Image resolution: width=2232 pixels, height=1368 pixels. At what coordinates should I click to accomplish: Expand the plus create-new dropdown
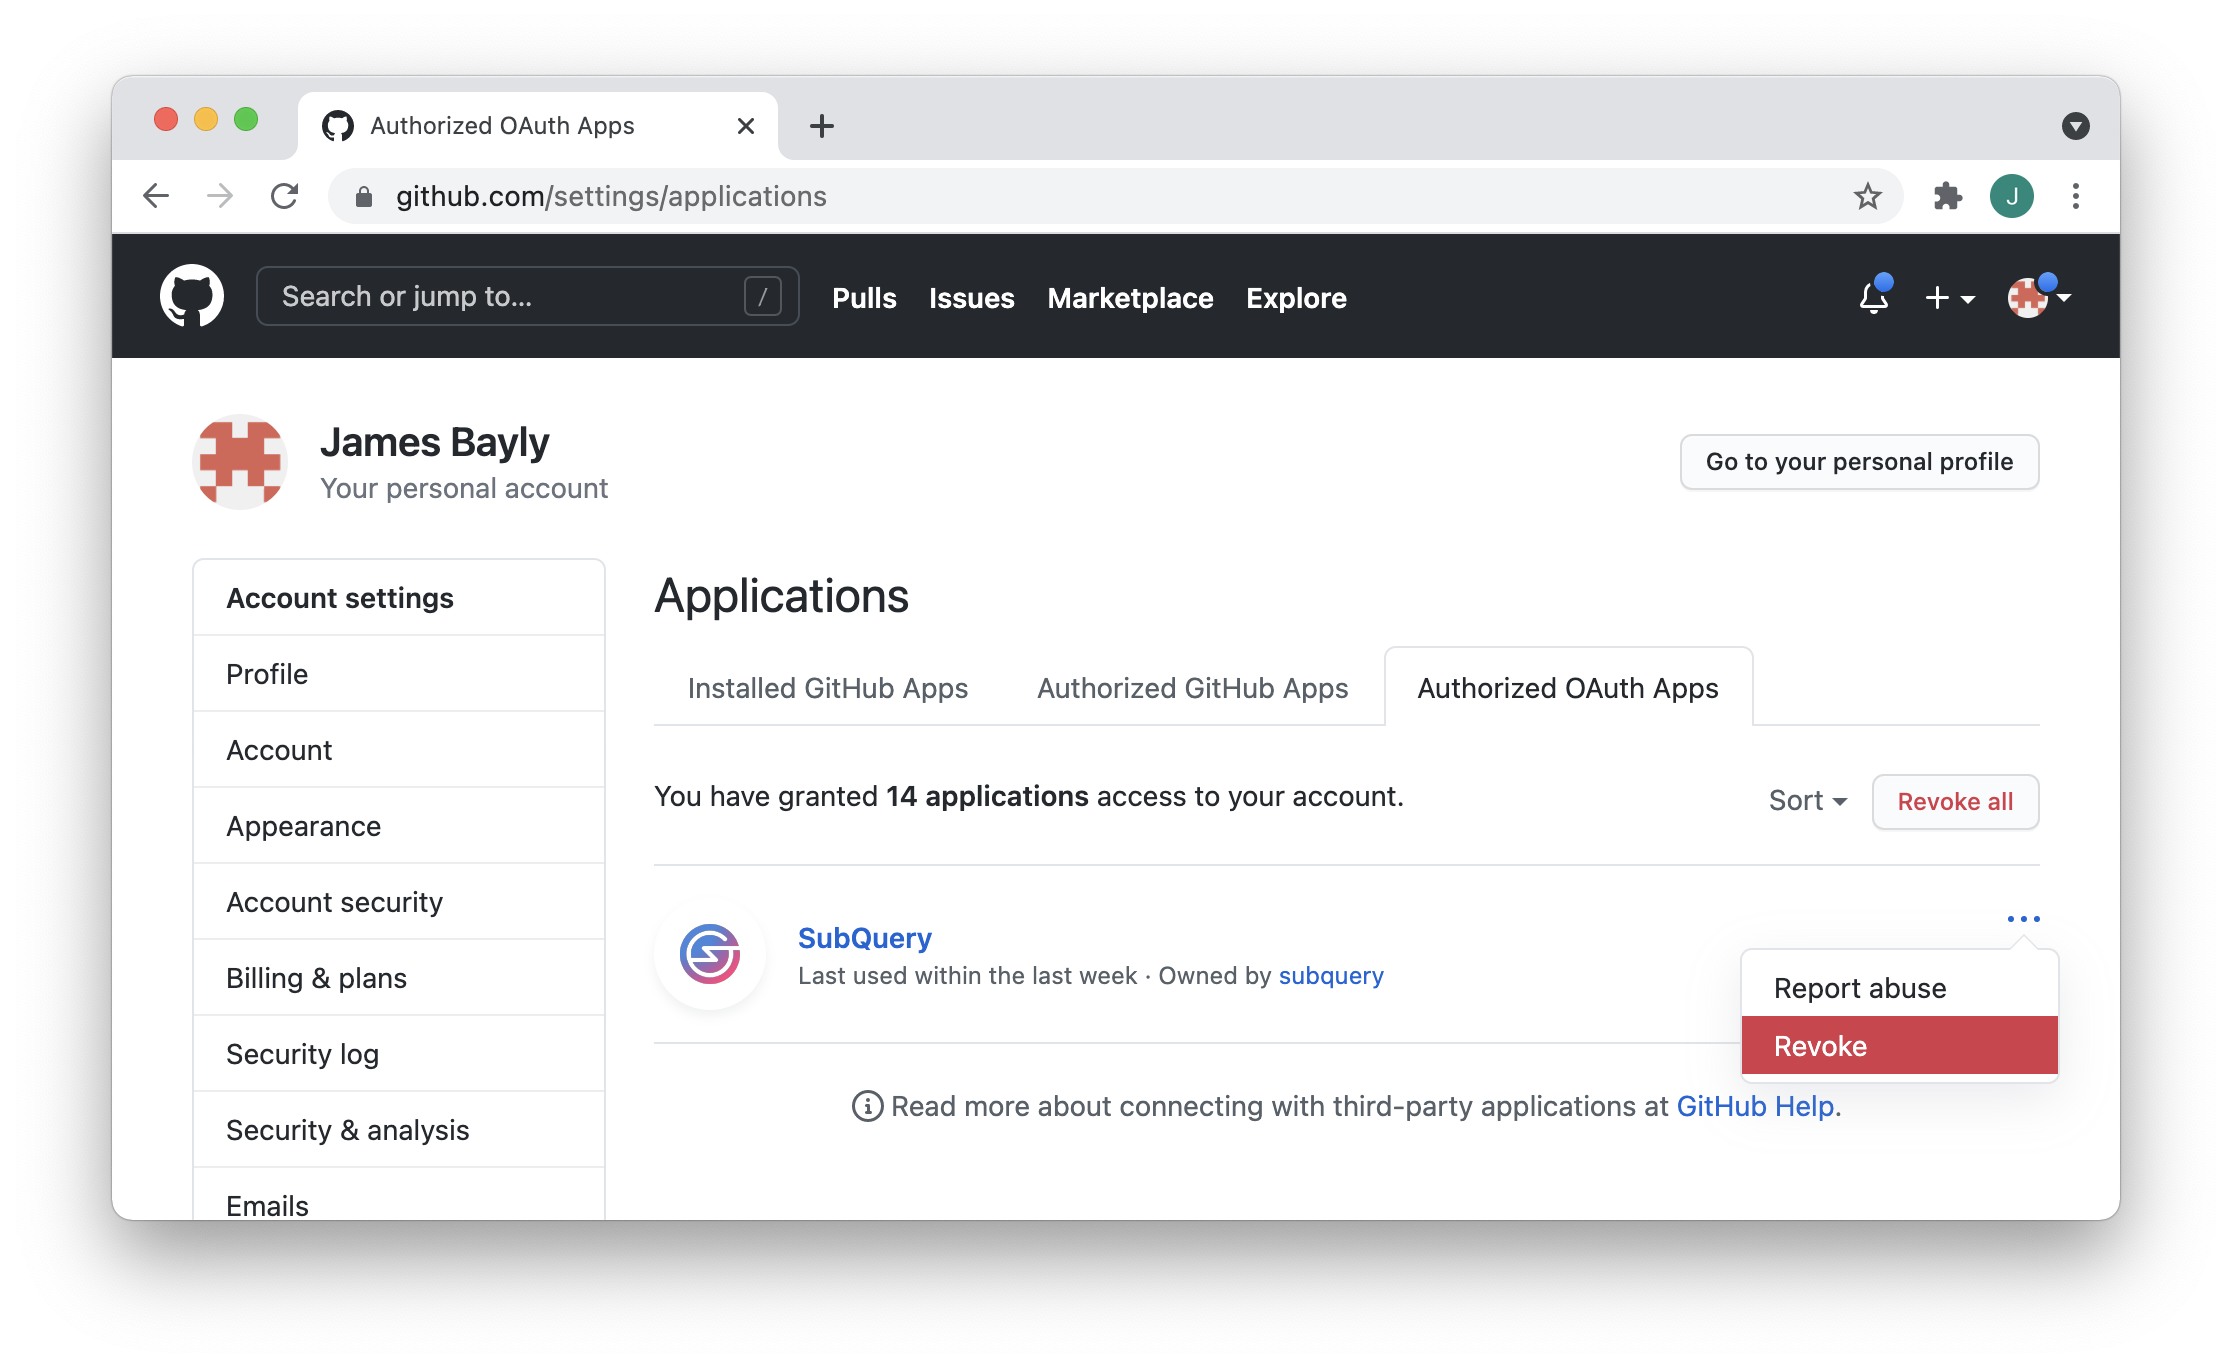pyautogui.click(x=1949, y=298)
